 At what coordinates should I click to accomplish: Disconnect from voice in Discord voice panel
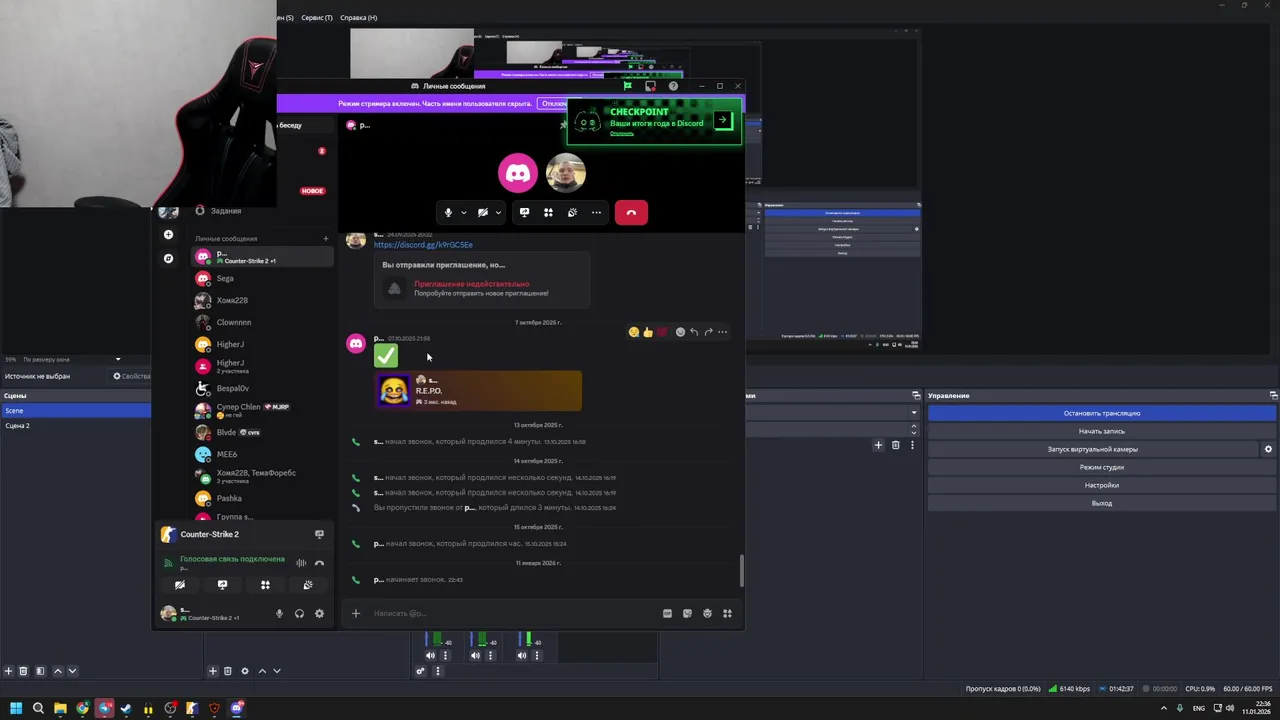point(319,563)
